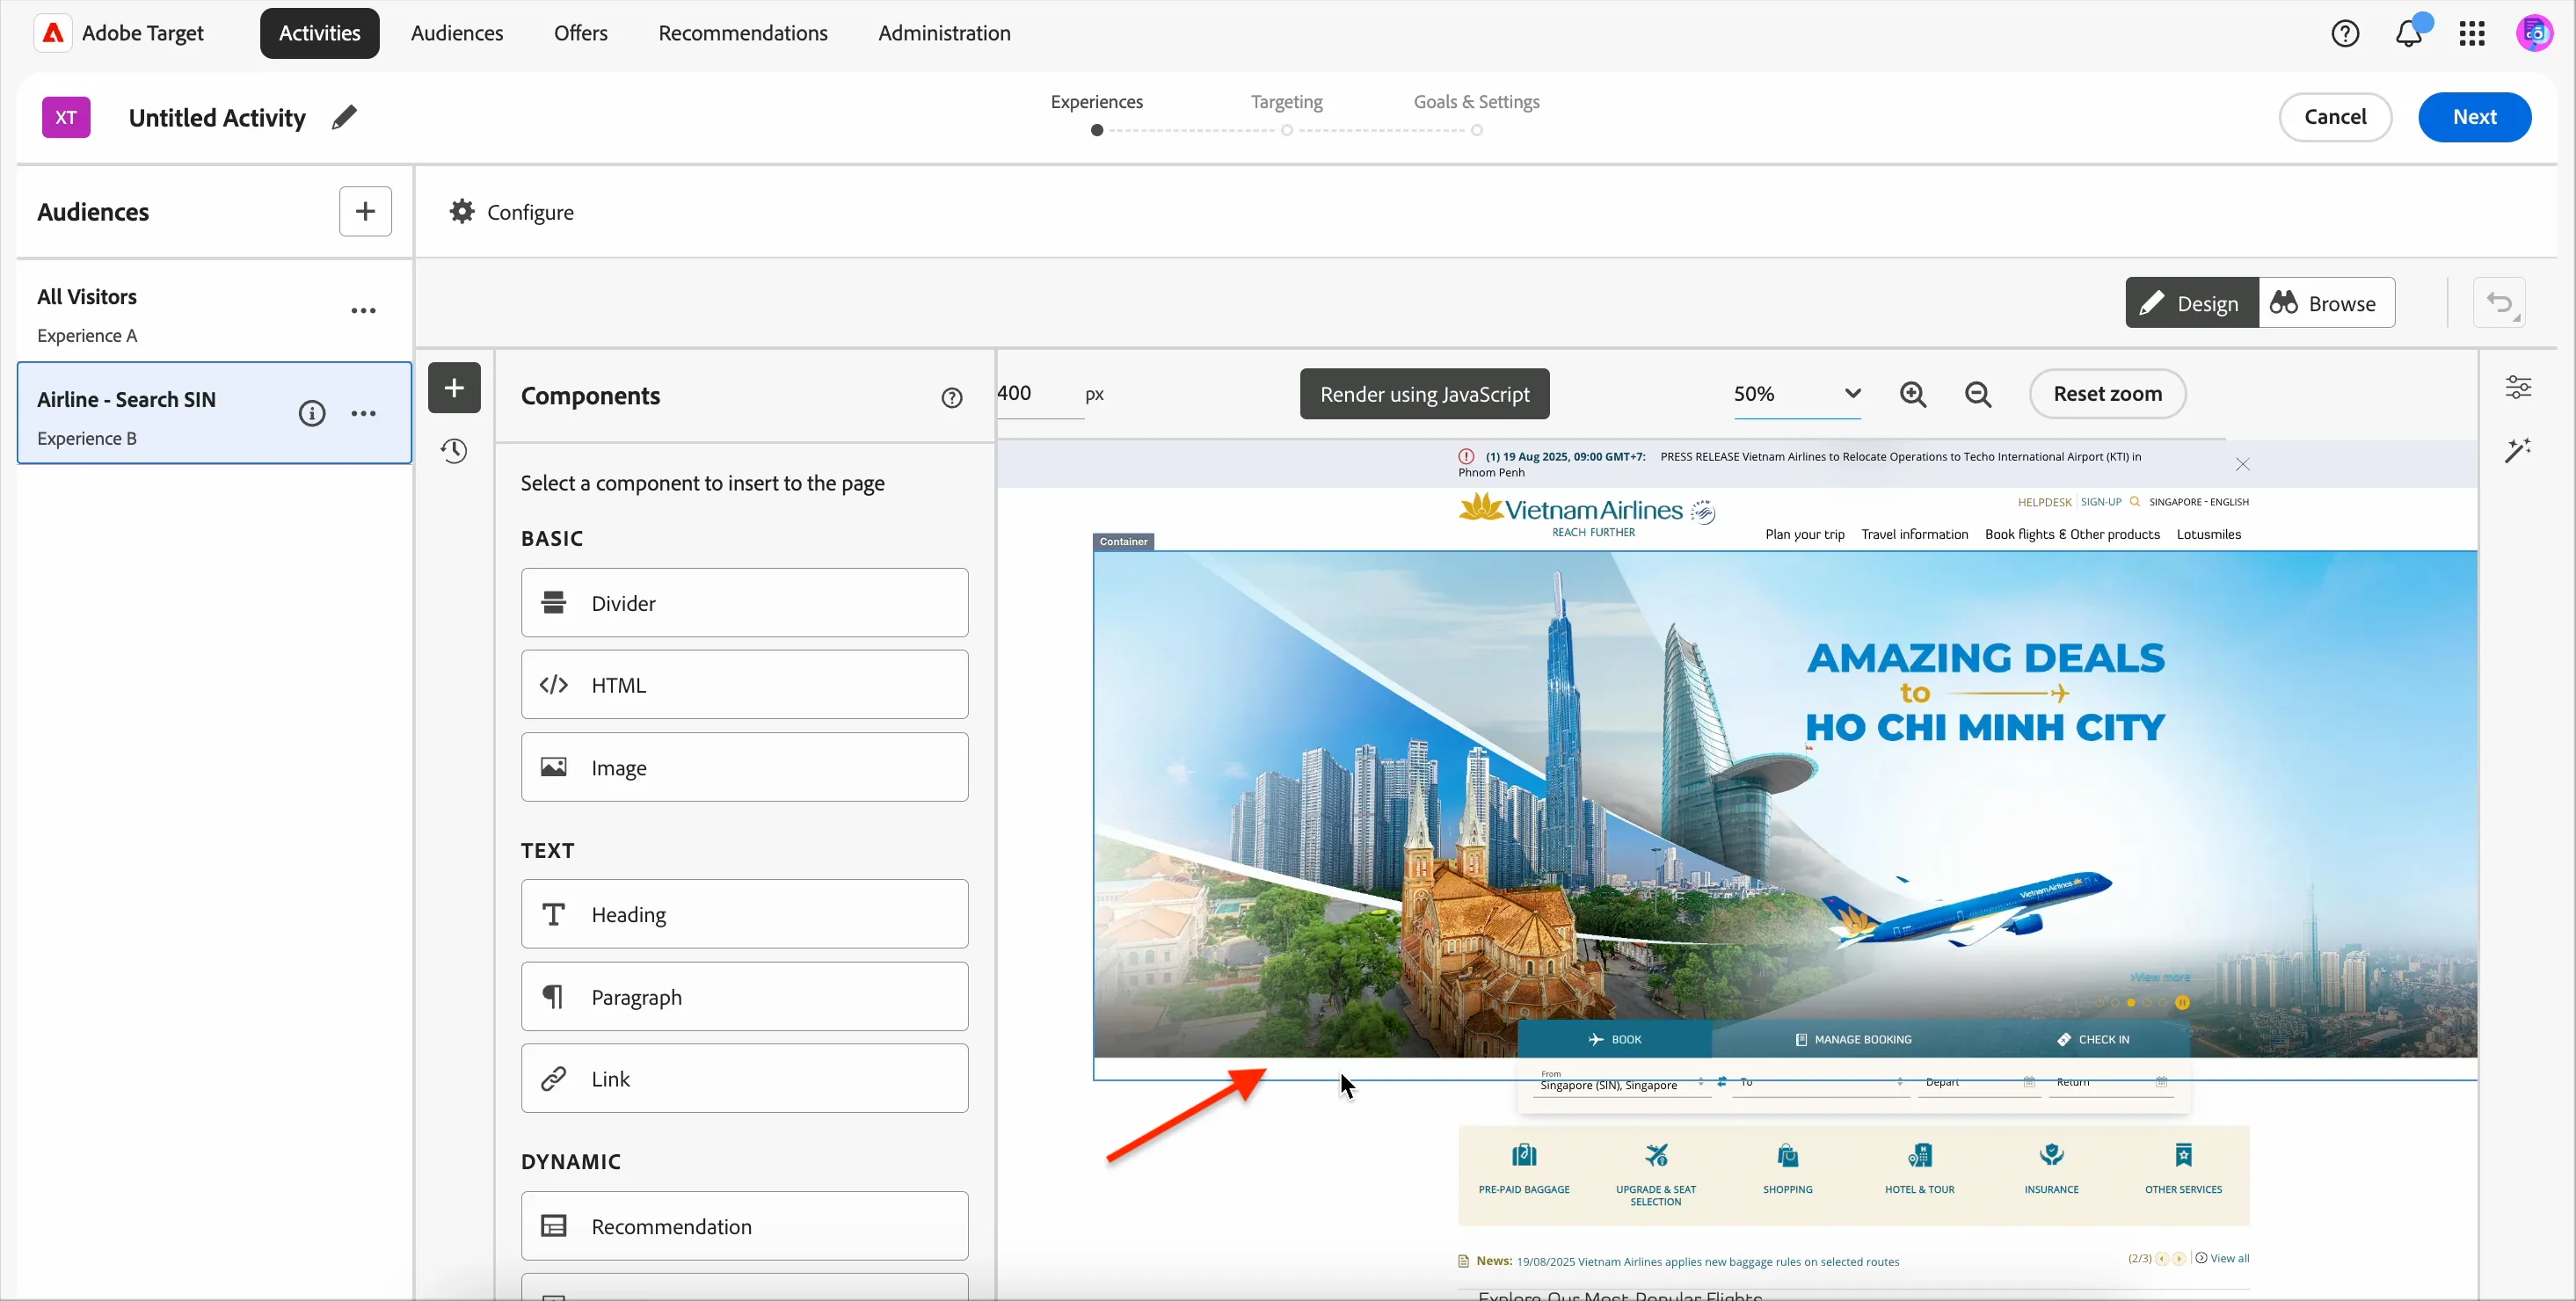The image size is (2576, 1301).
Task: Open the settings sliders panel icon
Action: pyautogui.click(x=2518, y=387)
